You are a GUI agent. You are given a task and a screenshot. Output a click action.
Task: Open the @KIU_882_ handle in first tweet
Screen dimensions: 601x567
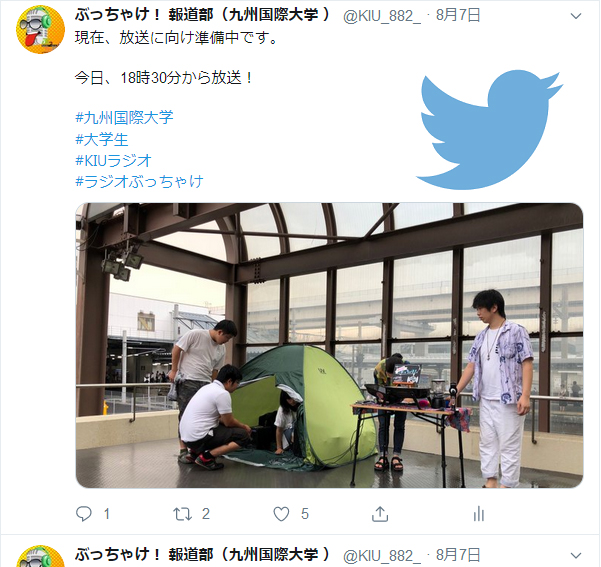pyautogui.click(x=382, y=16)
